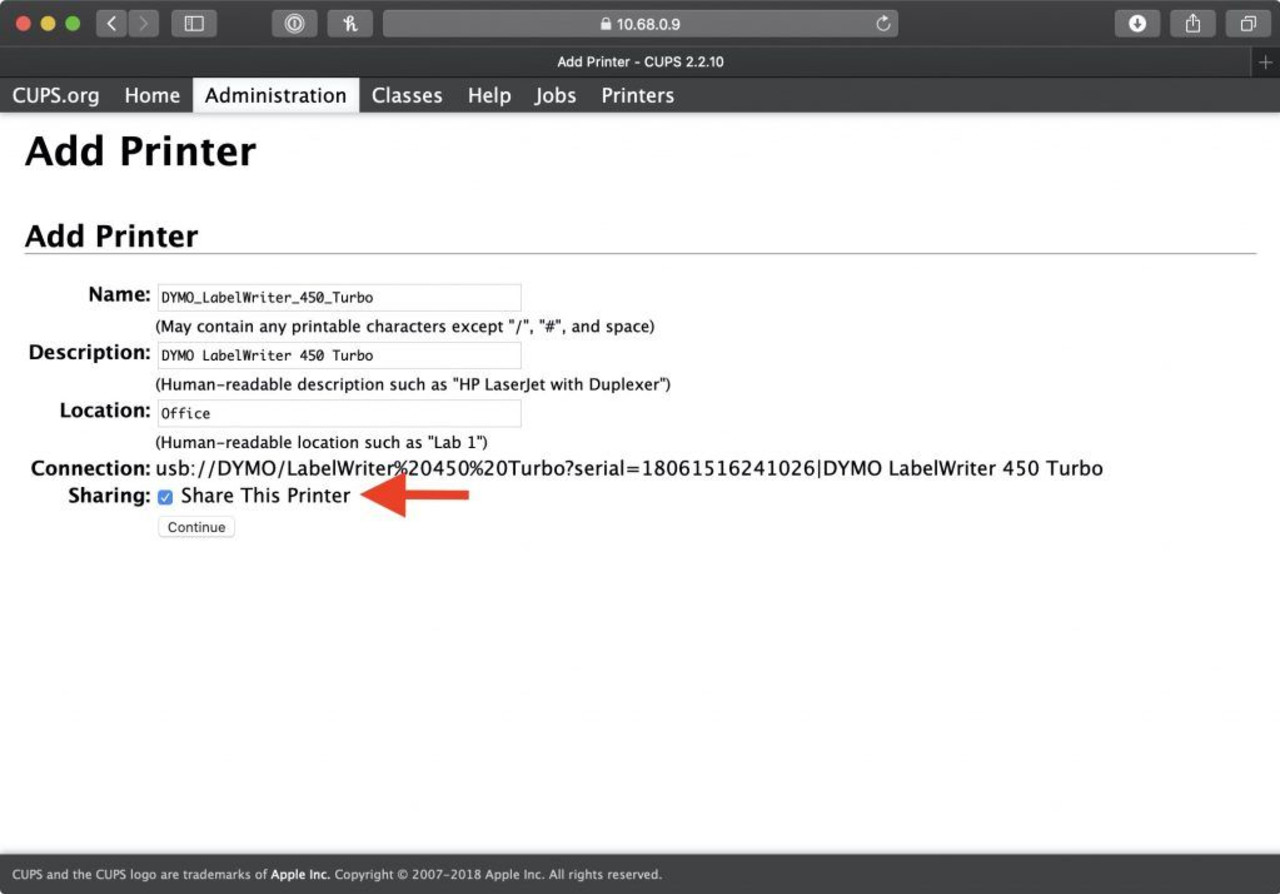Toggle the Safari sidebar button

194,24
